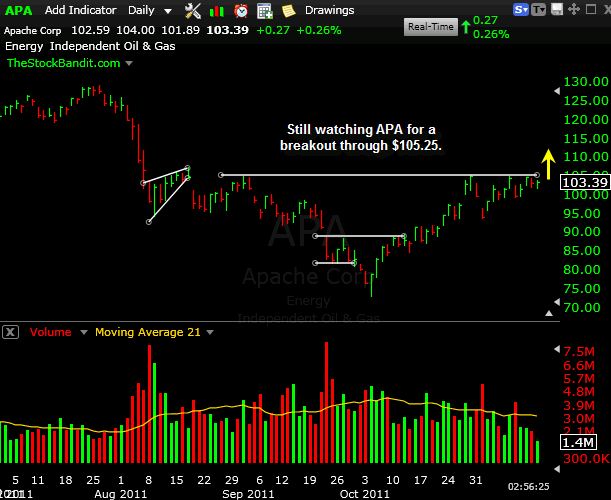Open the Add Indicator menu

point(82,10)
